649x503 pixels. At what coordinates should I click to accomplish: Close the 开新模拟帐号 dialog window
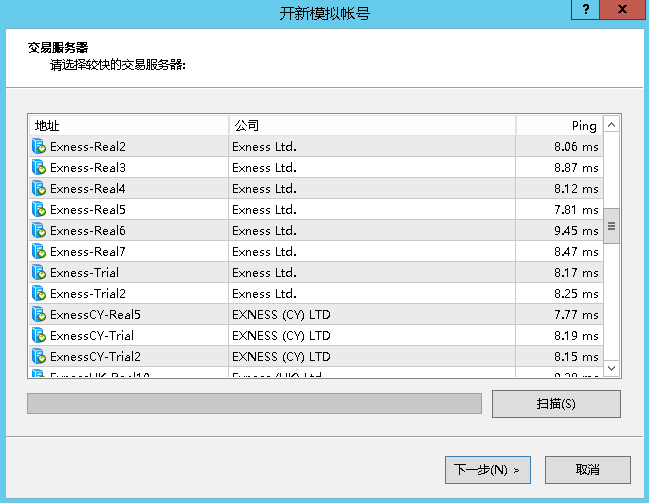click(x=622, y=9)
